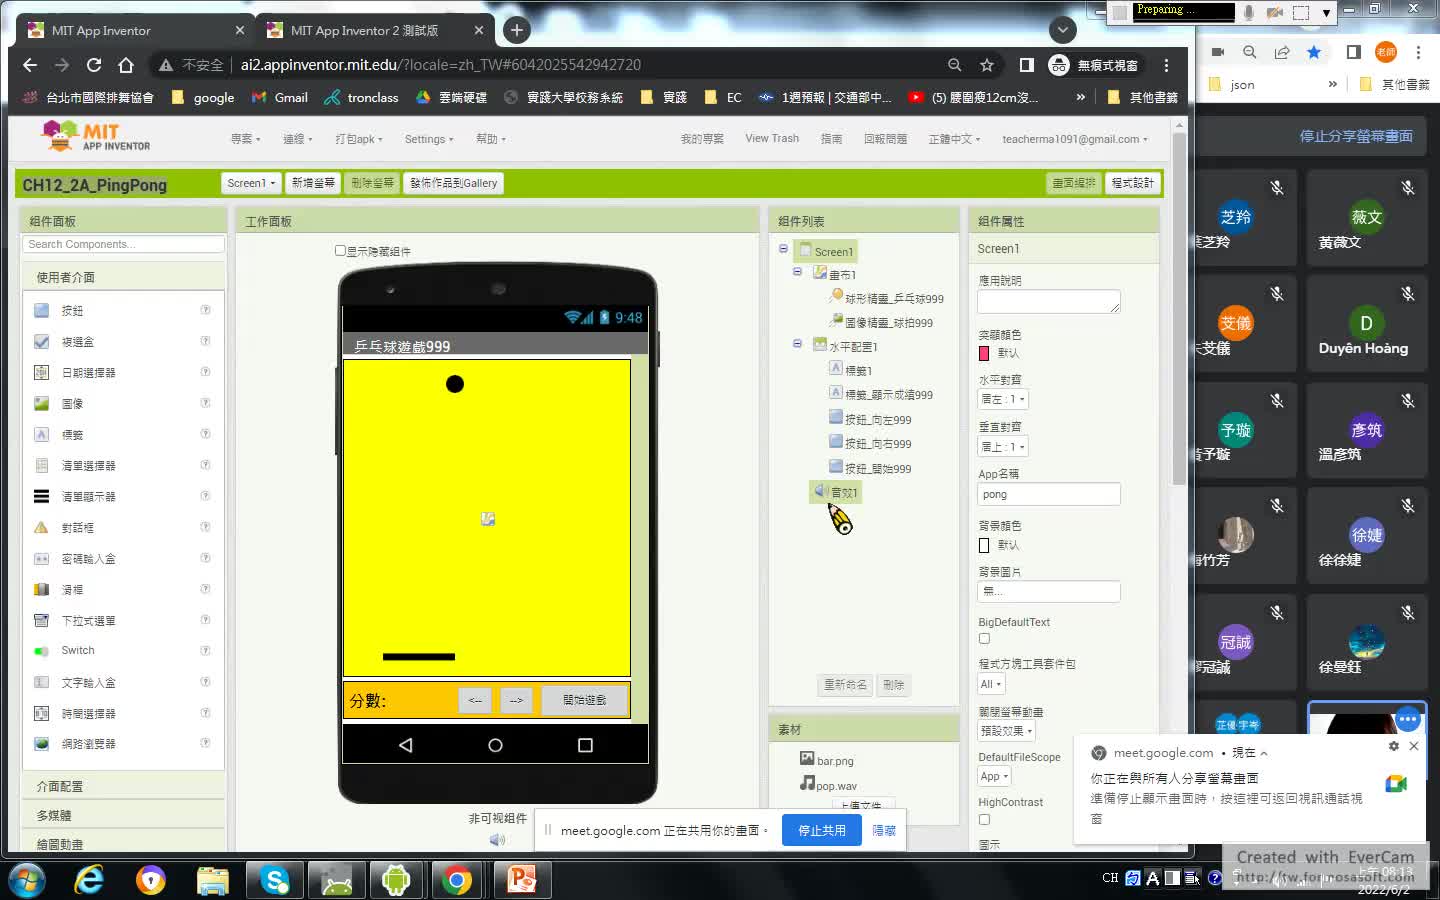Screen dimensions: 1440x900
Task: Select the 日期選擇器 component icon in palette
Action: tap(41, 373)
